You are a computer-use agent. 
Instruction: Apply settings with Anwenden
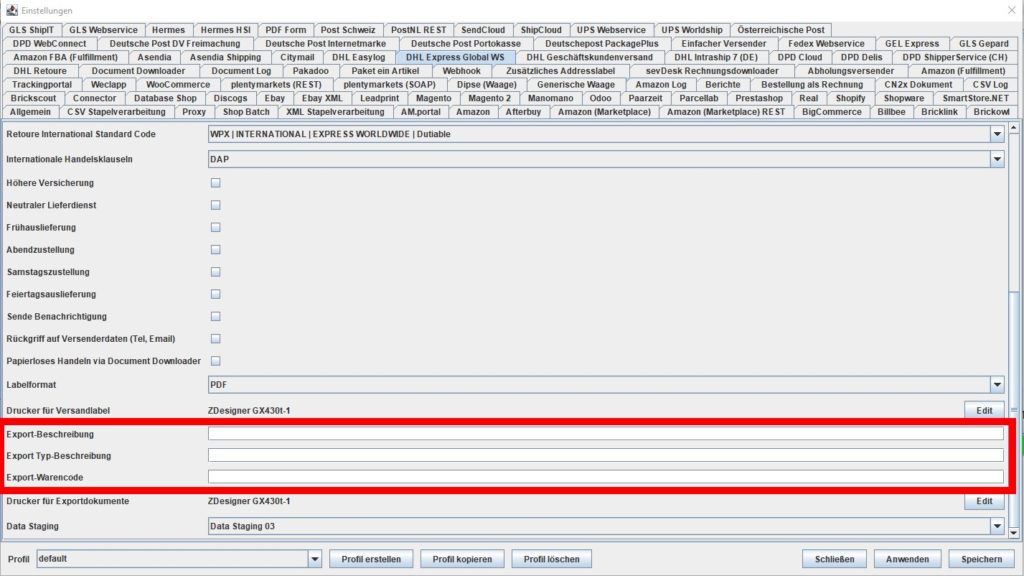pyautogui.click(x=907, y=559)
